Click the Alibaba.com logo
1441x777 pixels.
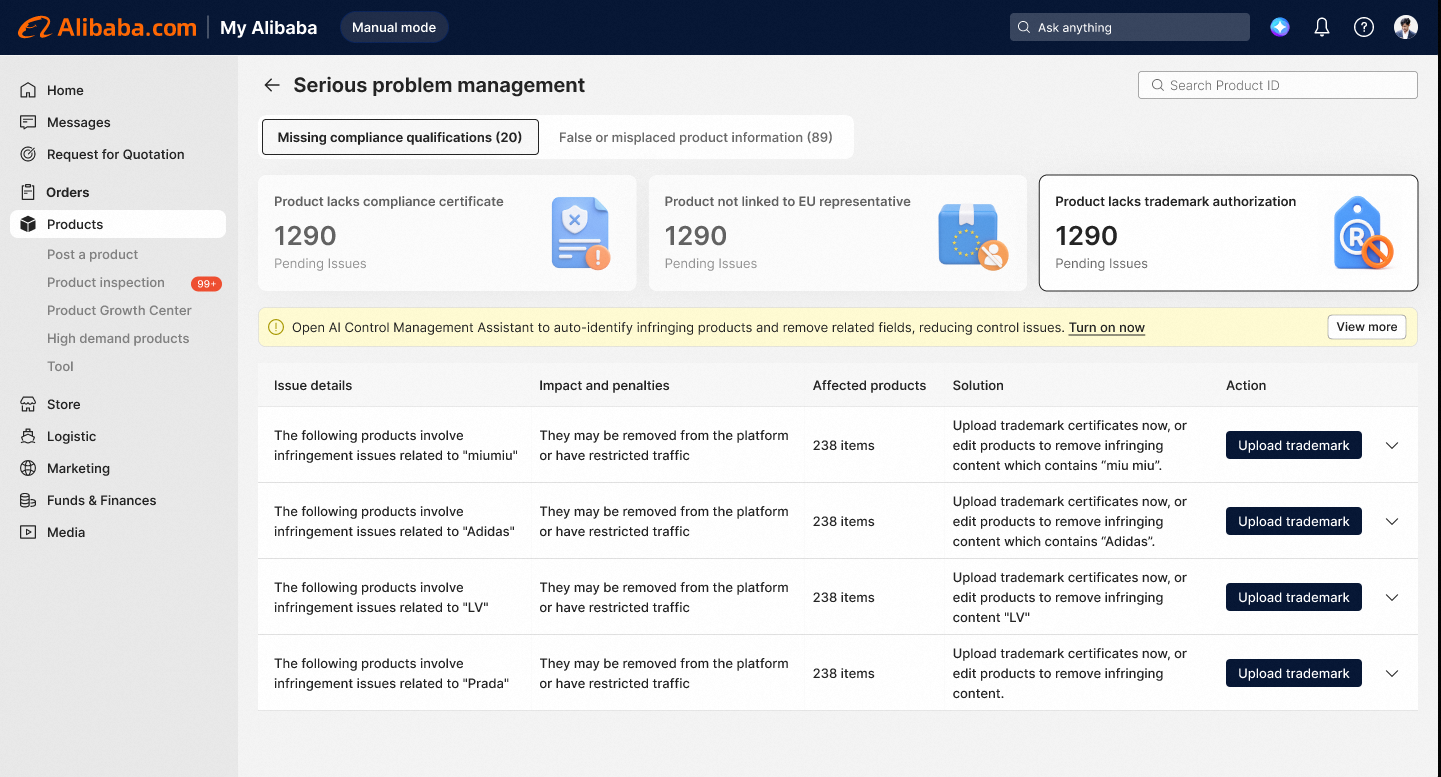(107, 27)
